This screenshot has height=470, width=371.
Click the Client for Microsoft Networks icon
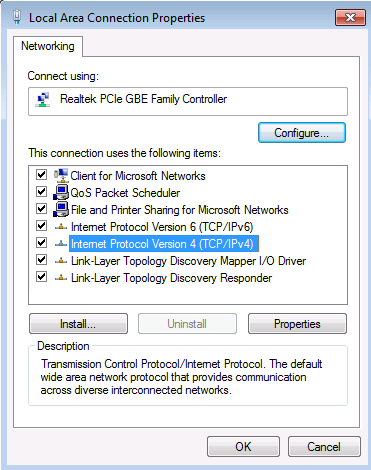pos(61,175)
